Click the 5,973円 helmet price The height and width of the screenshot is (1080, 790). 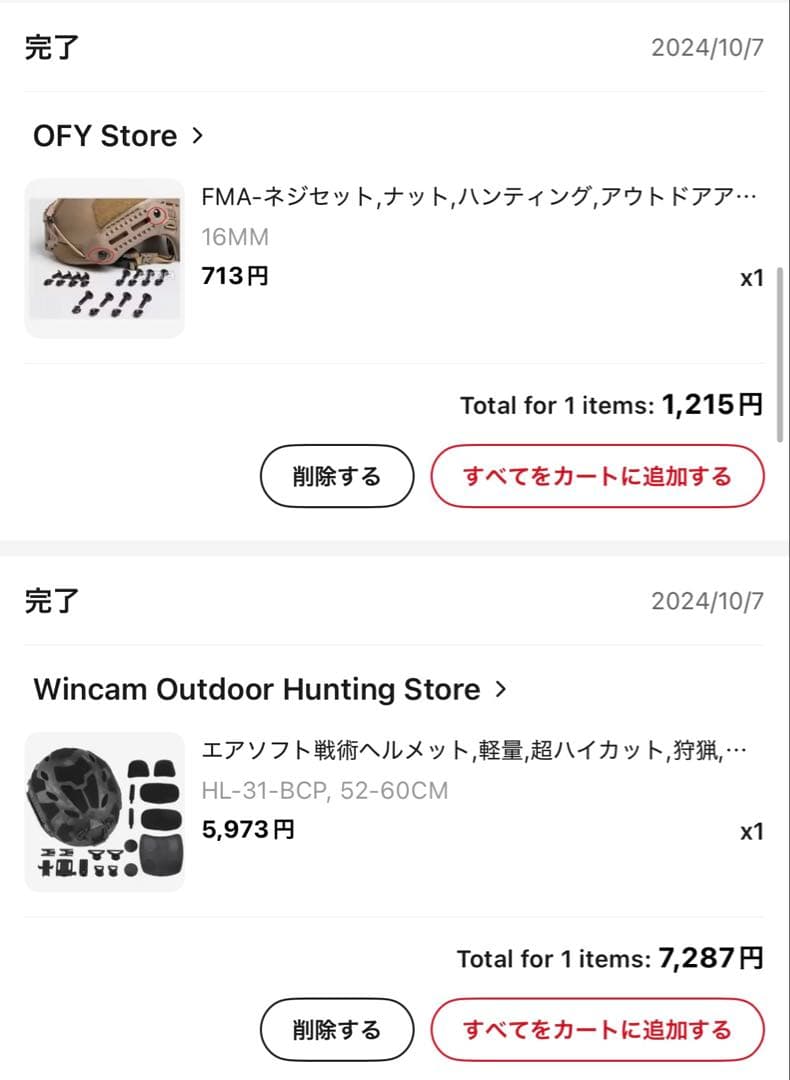tap(248, 829)
